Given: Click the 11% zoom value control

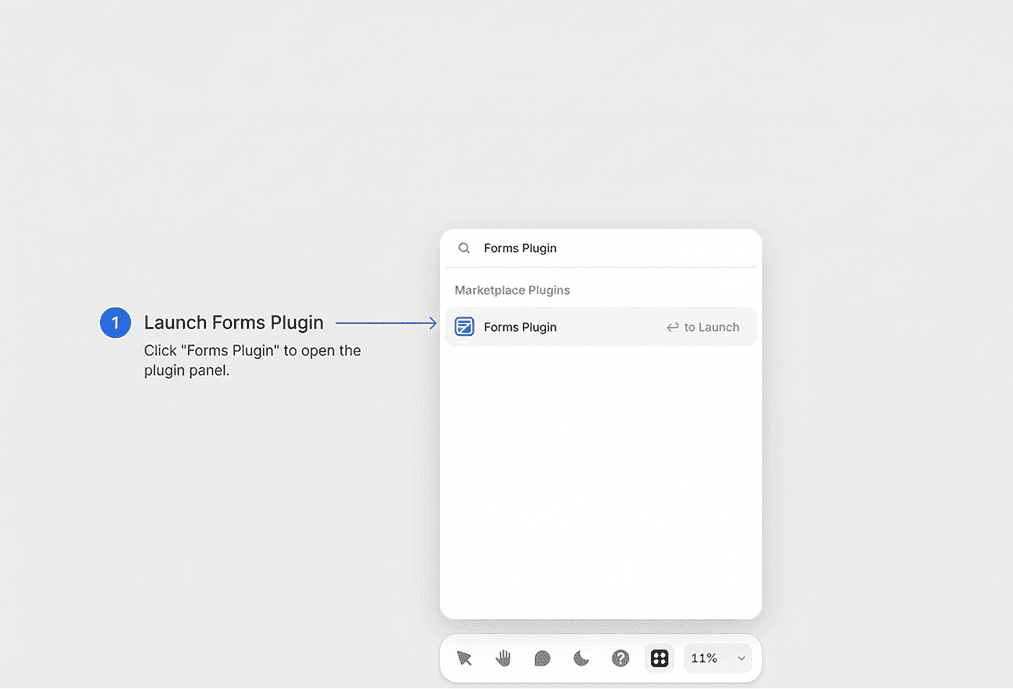Looking at the screenshot, I should pos(705,658).
